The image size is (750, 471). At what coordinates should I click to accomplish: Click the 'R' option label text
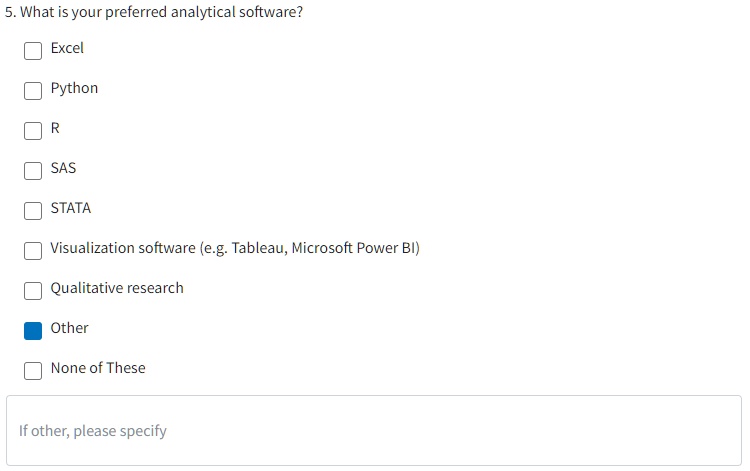(x=55, y=128)
